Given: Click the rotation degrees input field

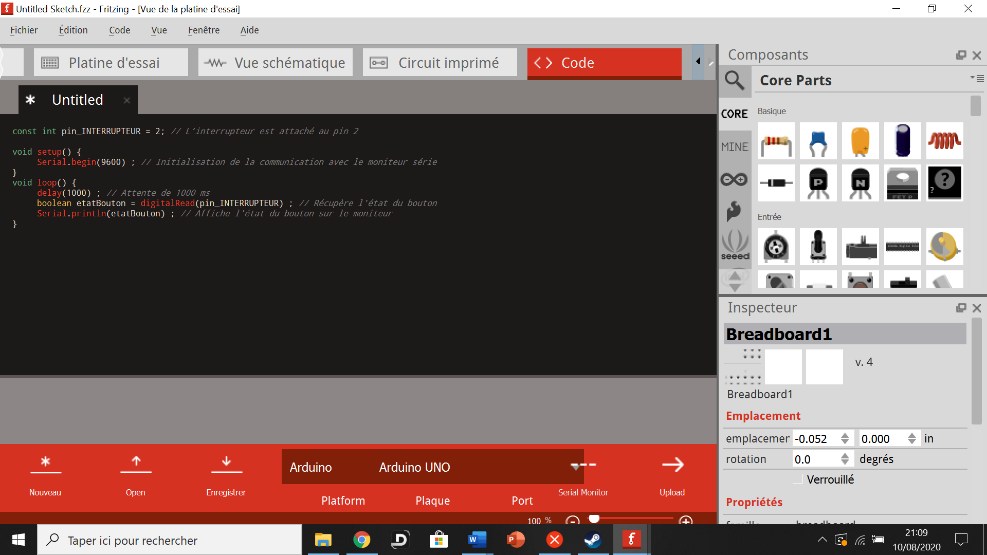Looking at the screenshot, I should (820, 459).
